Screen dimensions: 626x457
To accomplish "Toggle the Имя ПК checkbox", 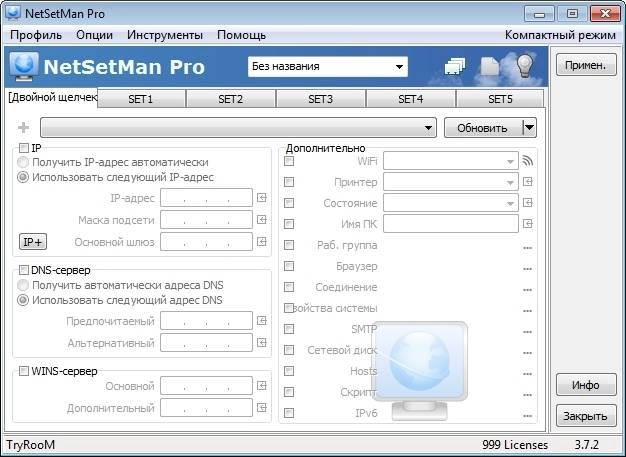I will click(289, 224).
